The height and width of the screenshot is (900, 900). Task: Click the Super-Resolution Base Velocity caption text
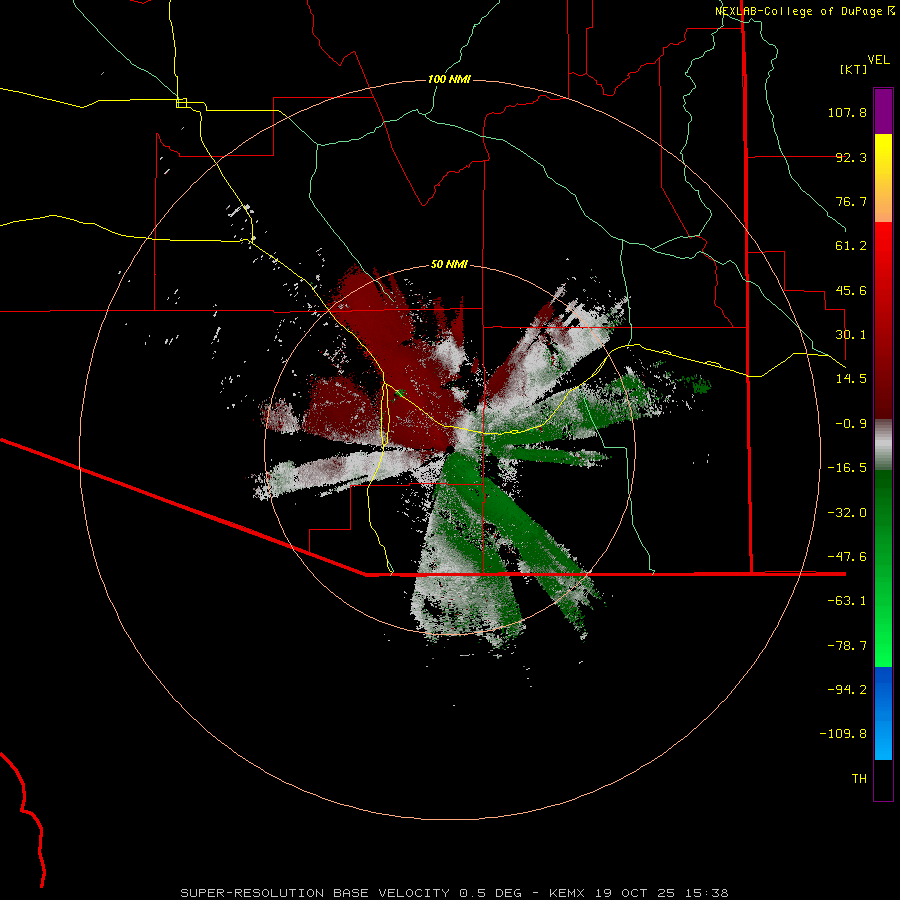click(455, 893)
